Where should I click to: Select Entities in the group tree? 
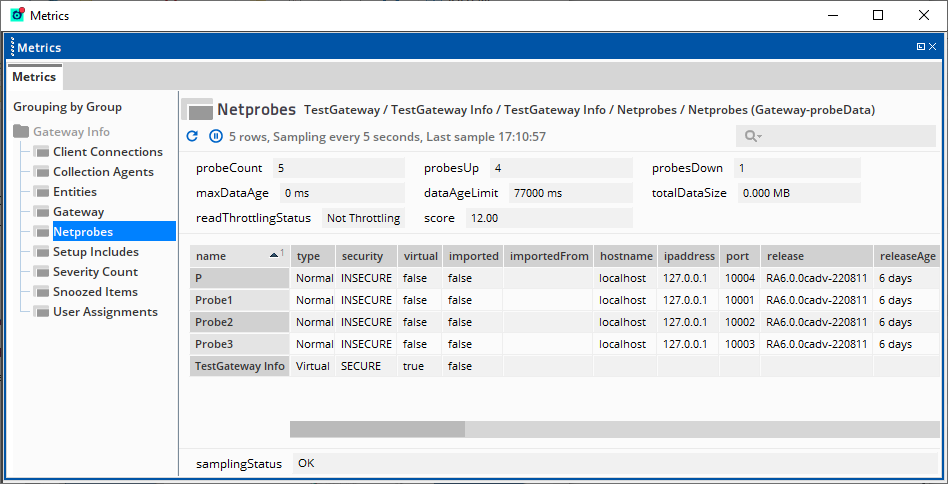tap(75, 192)
